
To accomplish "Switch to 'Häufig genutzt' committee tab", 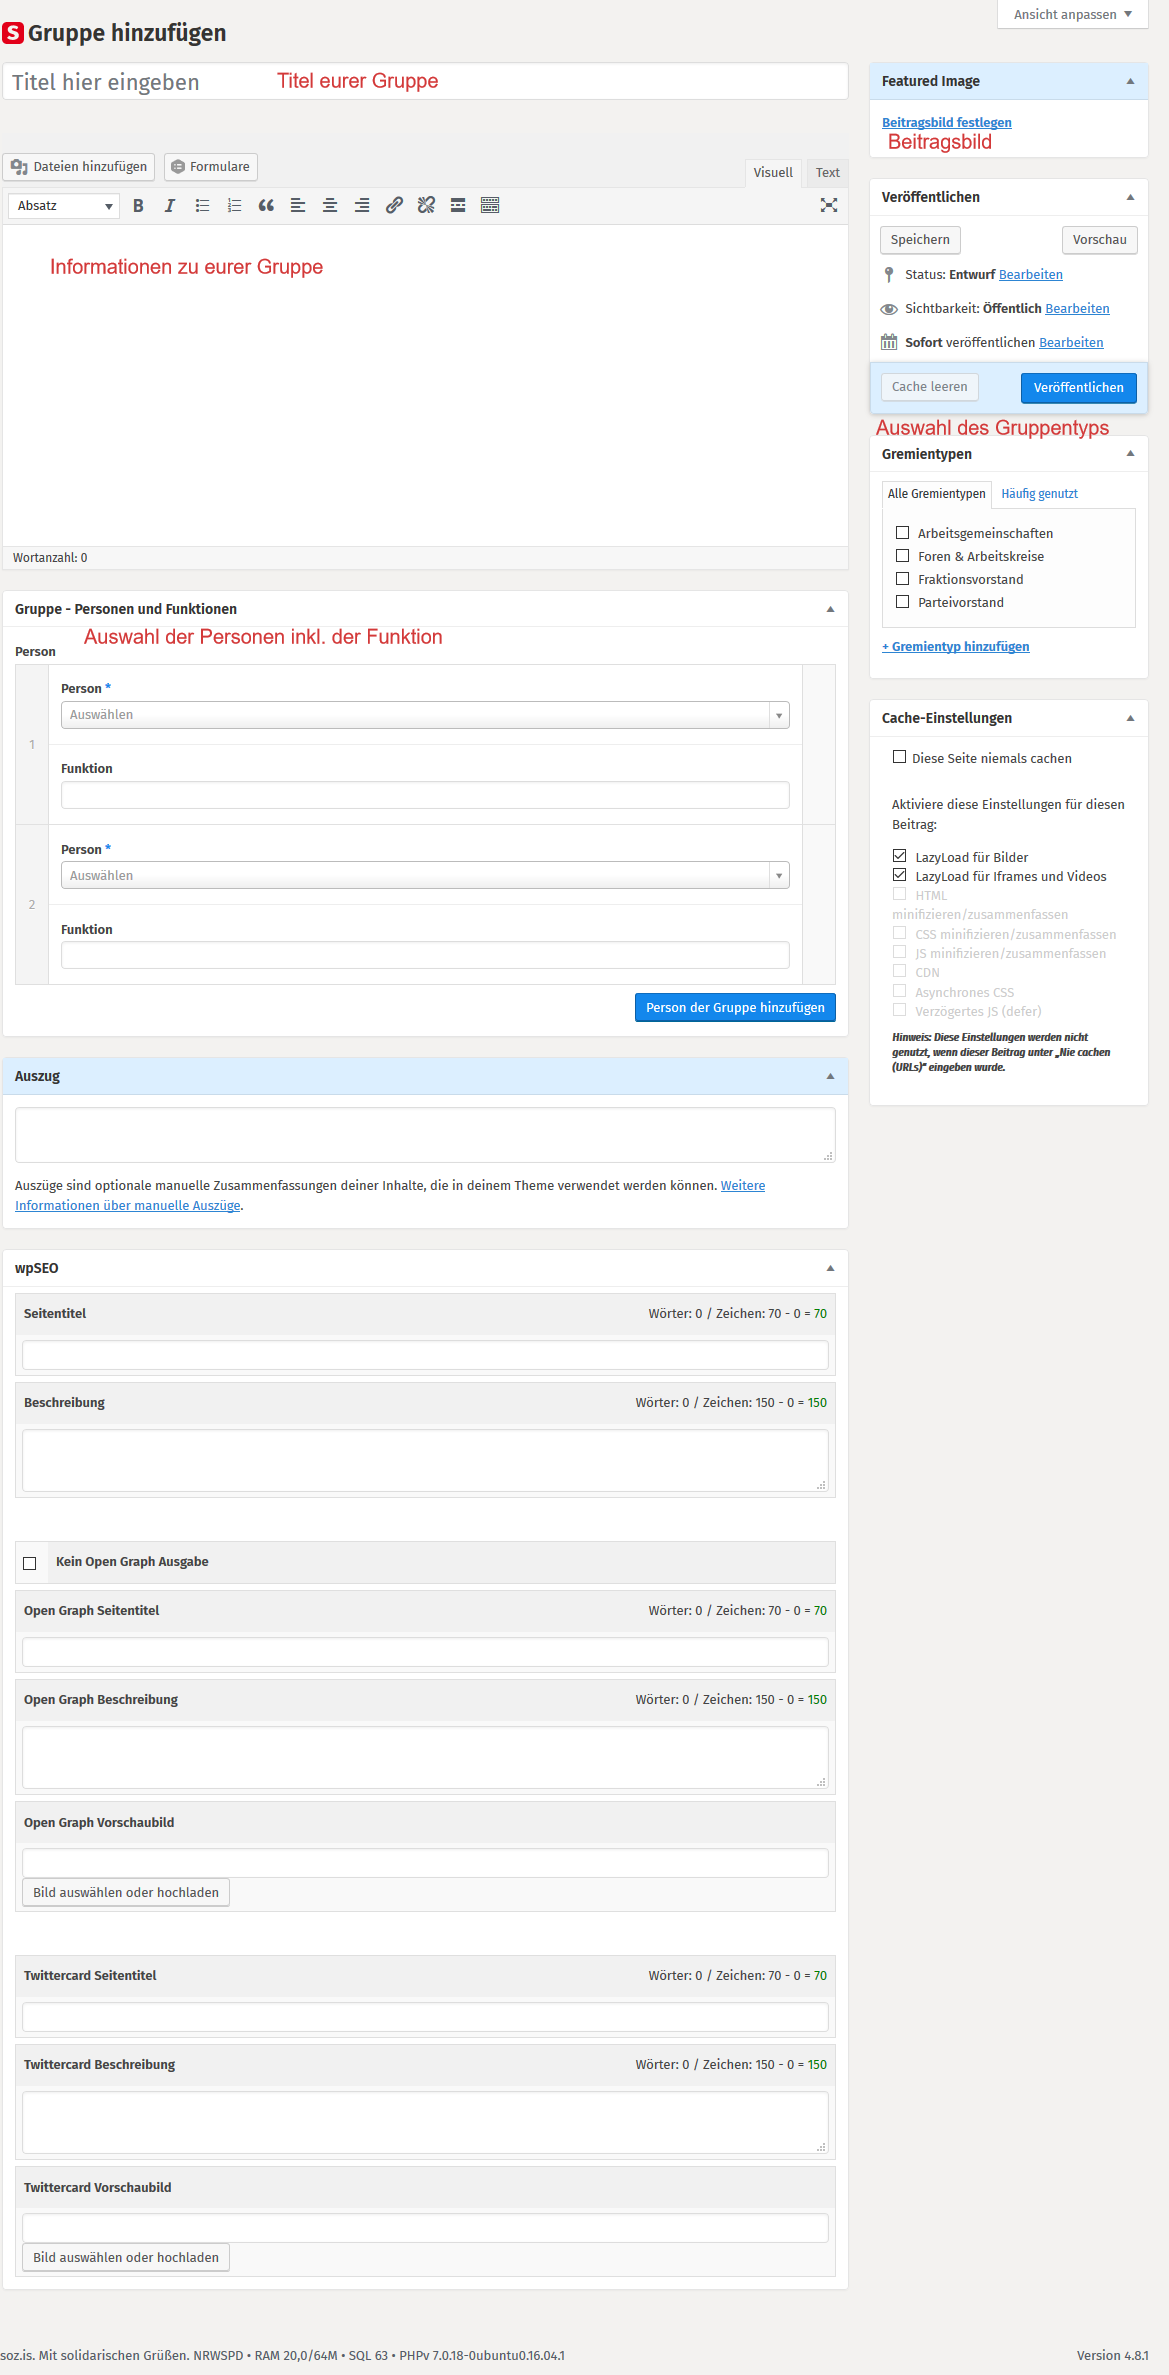I will click(x=1039, y=494).
